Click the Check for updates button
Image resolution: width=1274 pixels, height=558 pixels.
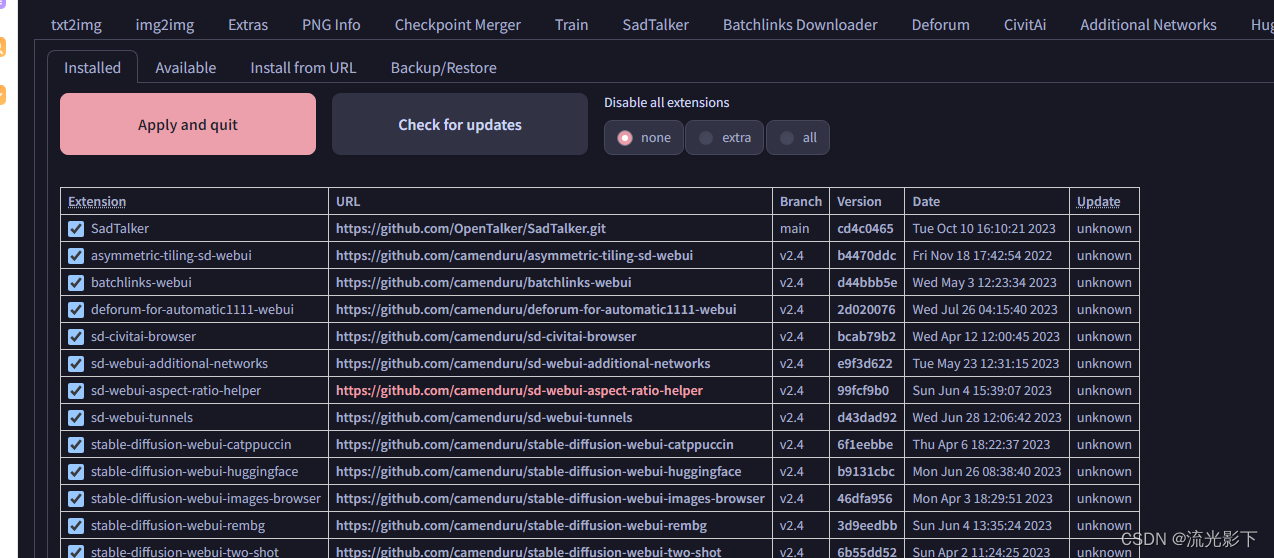point(460,125)
